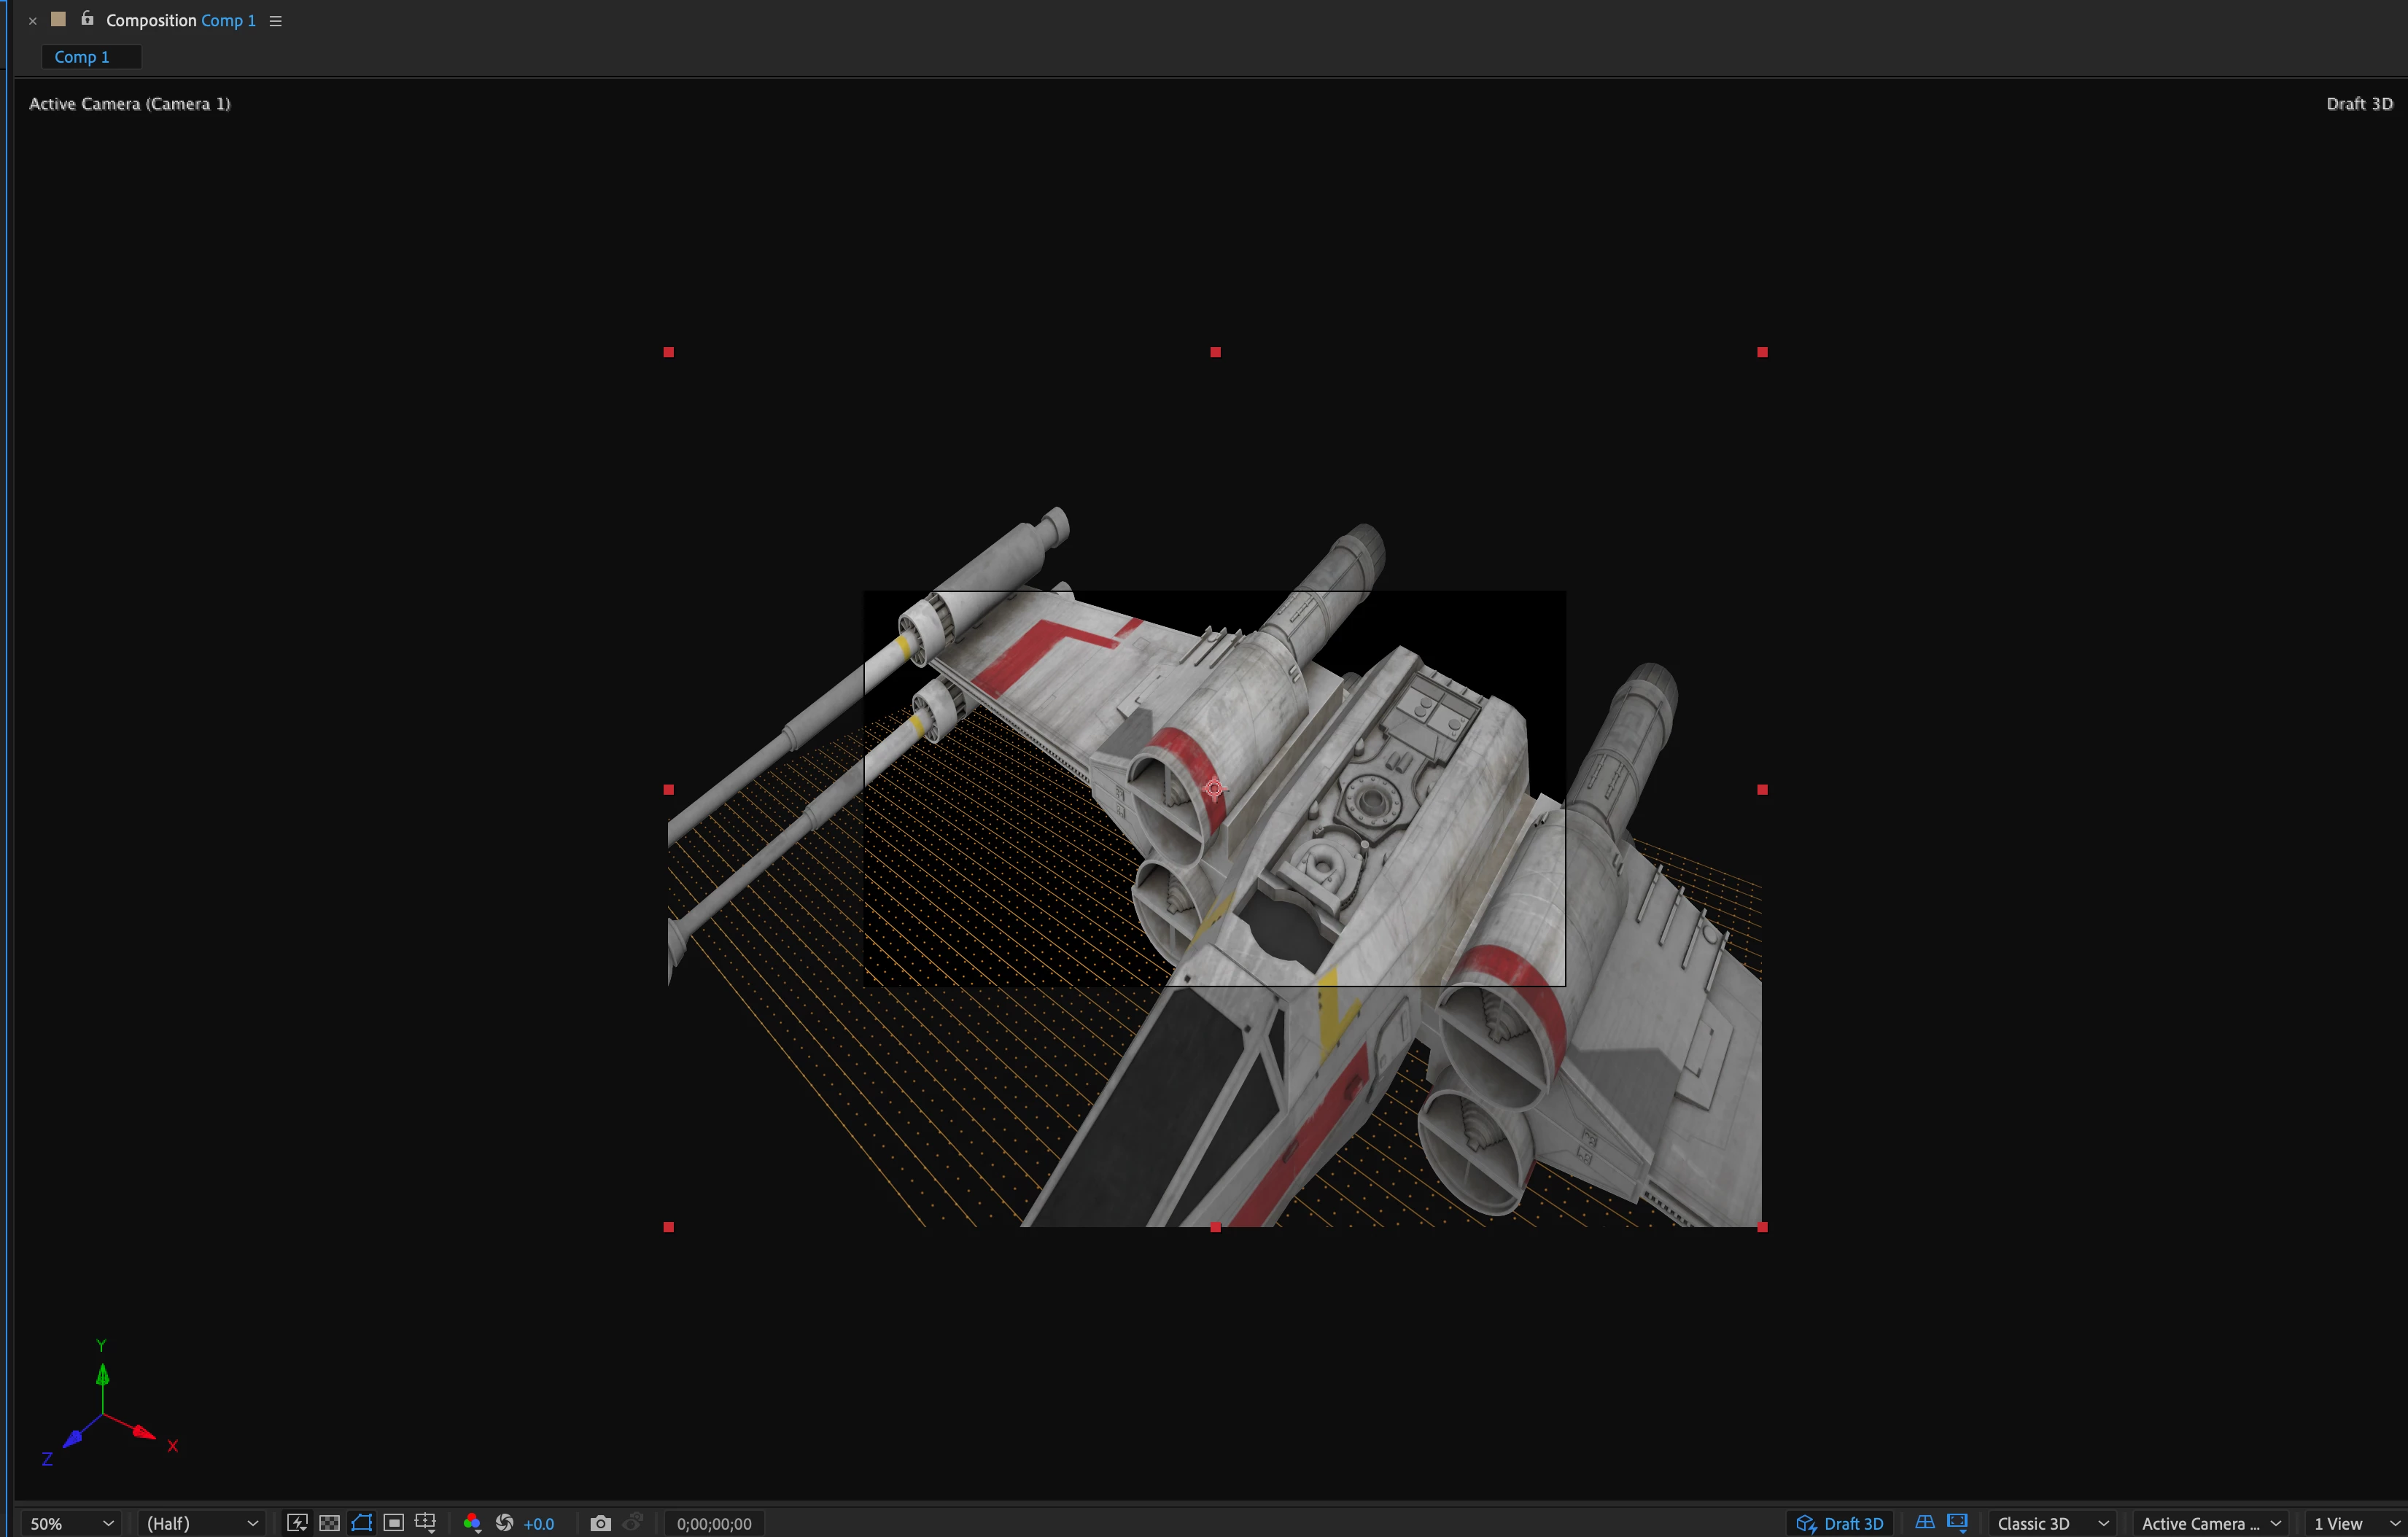Click the current timecode 0;00;00;00
The height and width of the screenshot is (1537, 2408).
point(714,1523)
